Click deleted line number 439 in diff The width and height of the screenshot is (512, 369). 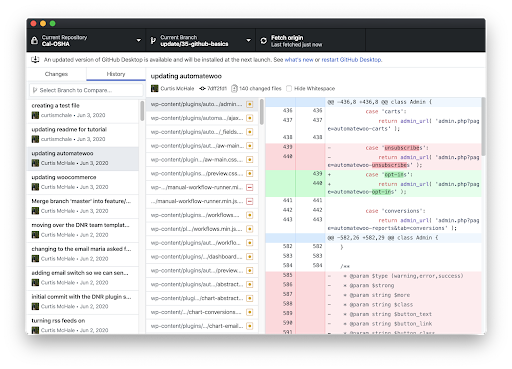[288, 147]
